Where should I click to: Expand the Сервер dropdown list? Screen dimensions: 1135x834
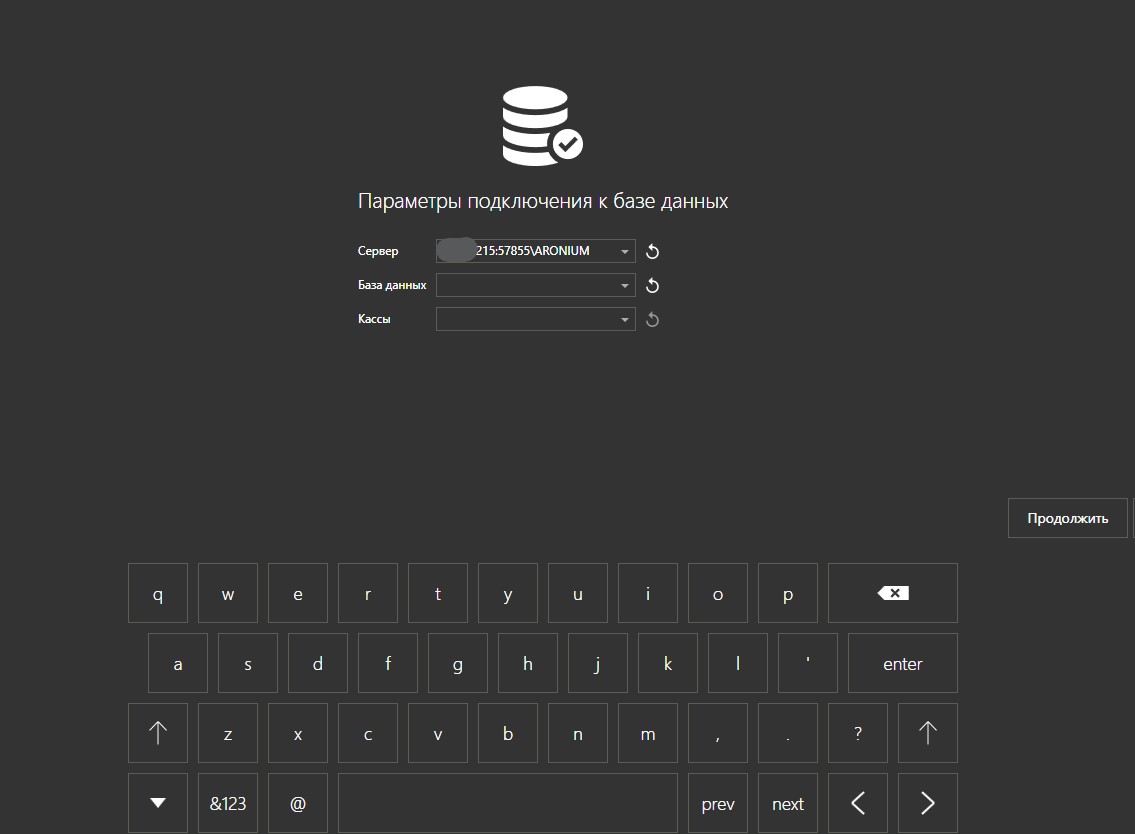point(625,252)
